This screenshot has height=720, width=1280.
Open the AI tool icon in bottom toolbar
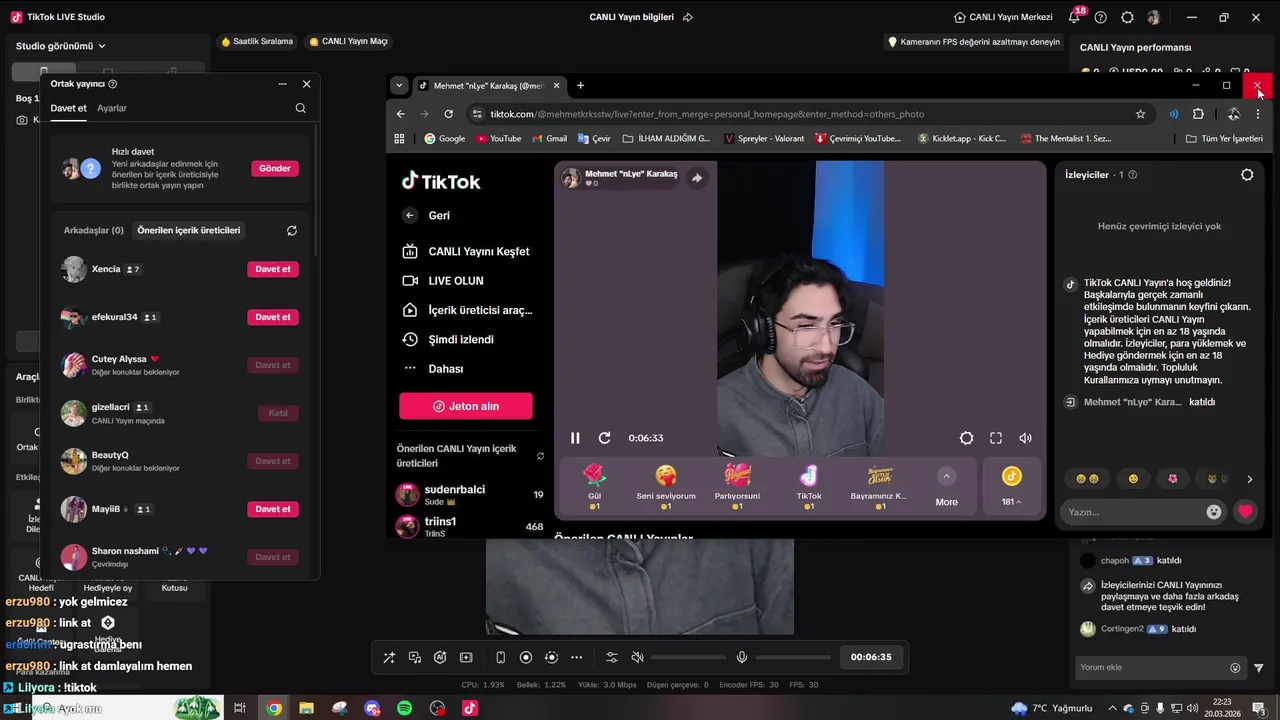tap(440, 657)
